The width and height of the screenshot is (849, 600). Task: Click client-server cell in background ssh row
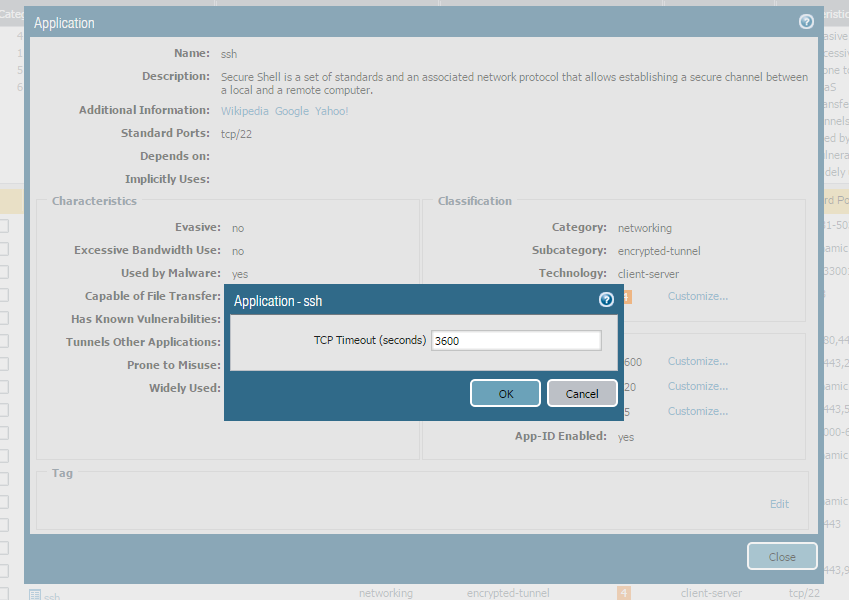[x=711, y=594]
